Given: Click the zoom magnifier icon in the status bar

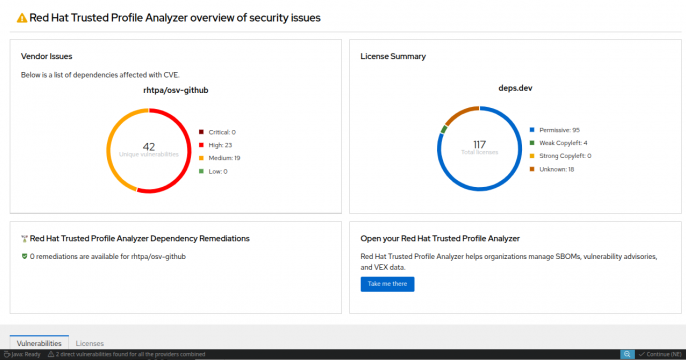Looking at the screenshot, I should coord(627,354).
